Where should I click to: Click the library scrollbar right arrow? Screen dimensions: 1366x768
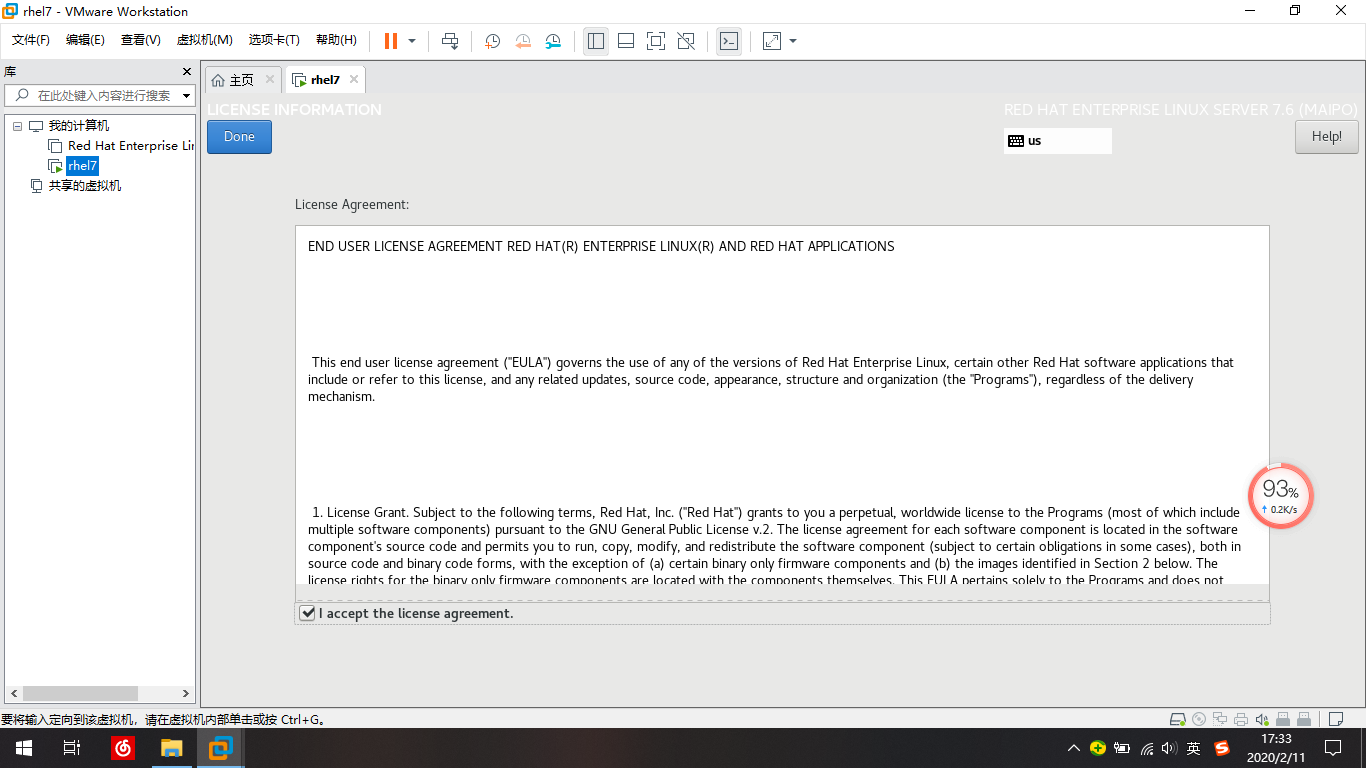click(185, 693)
